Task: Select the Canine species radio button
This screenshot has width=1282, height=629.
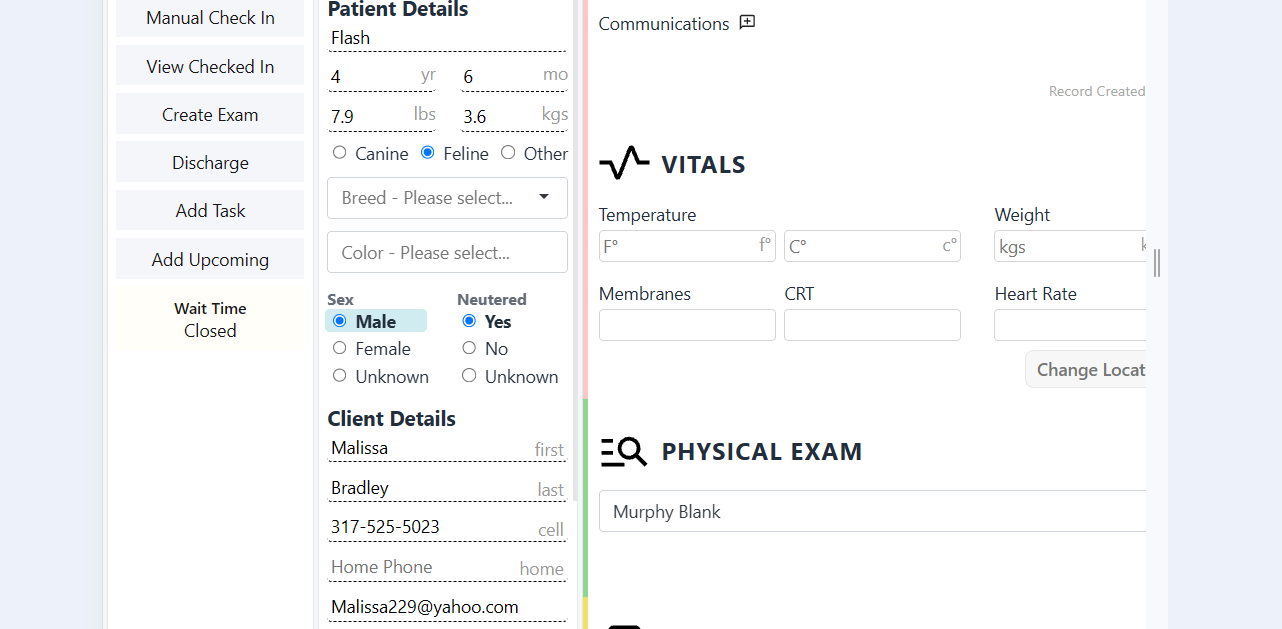Action: pyautogui.click(x=340, y=153)
